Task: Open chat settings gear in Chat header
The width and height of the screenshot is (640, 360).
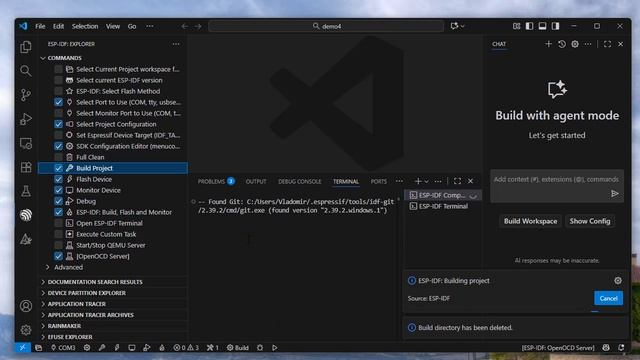Action: tap(575, 44)
